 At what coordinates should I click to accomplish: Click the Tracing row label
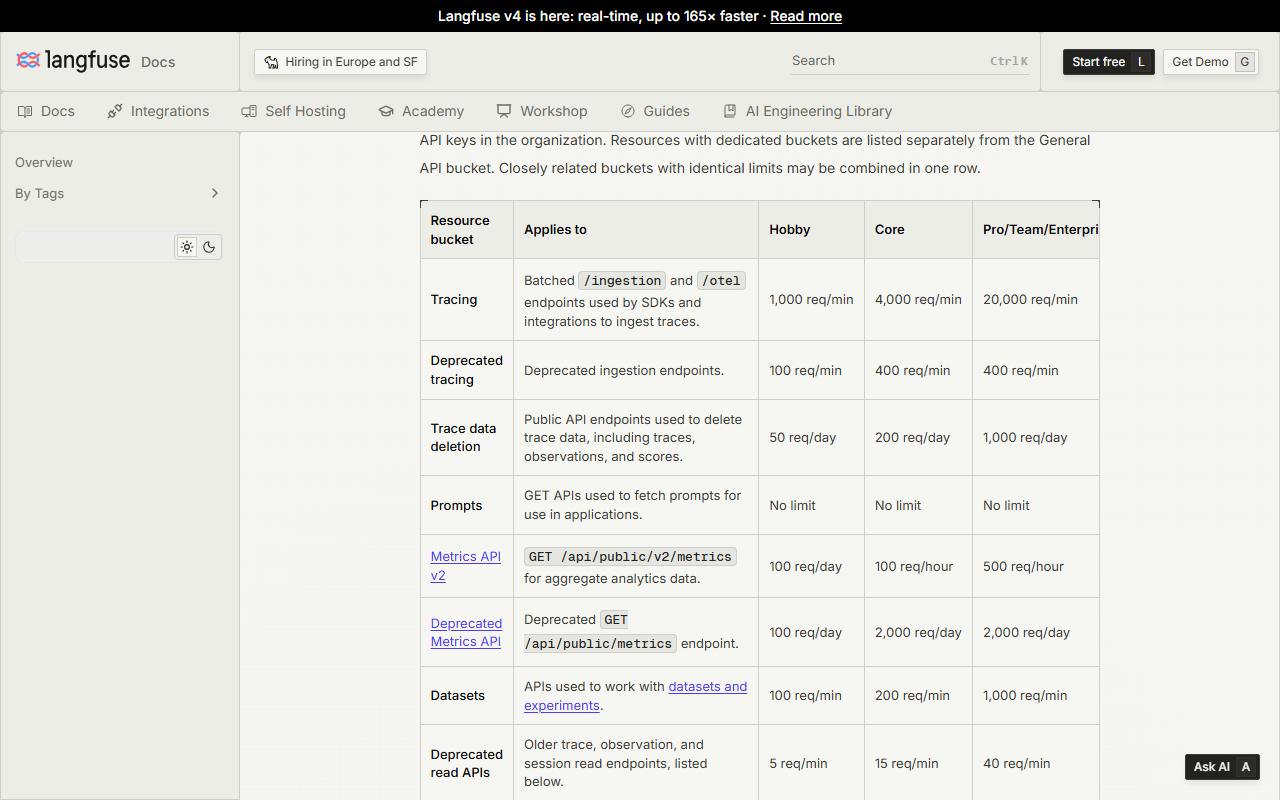[x=454, y=299]
